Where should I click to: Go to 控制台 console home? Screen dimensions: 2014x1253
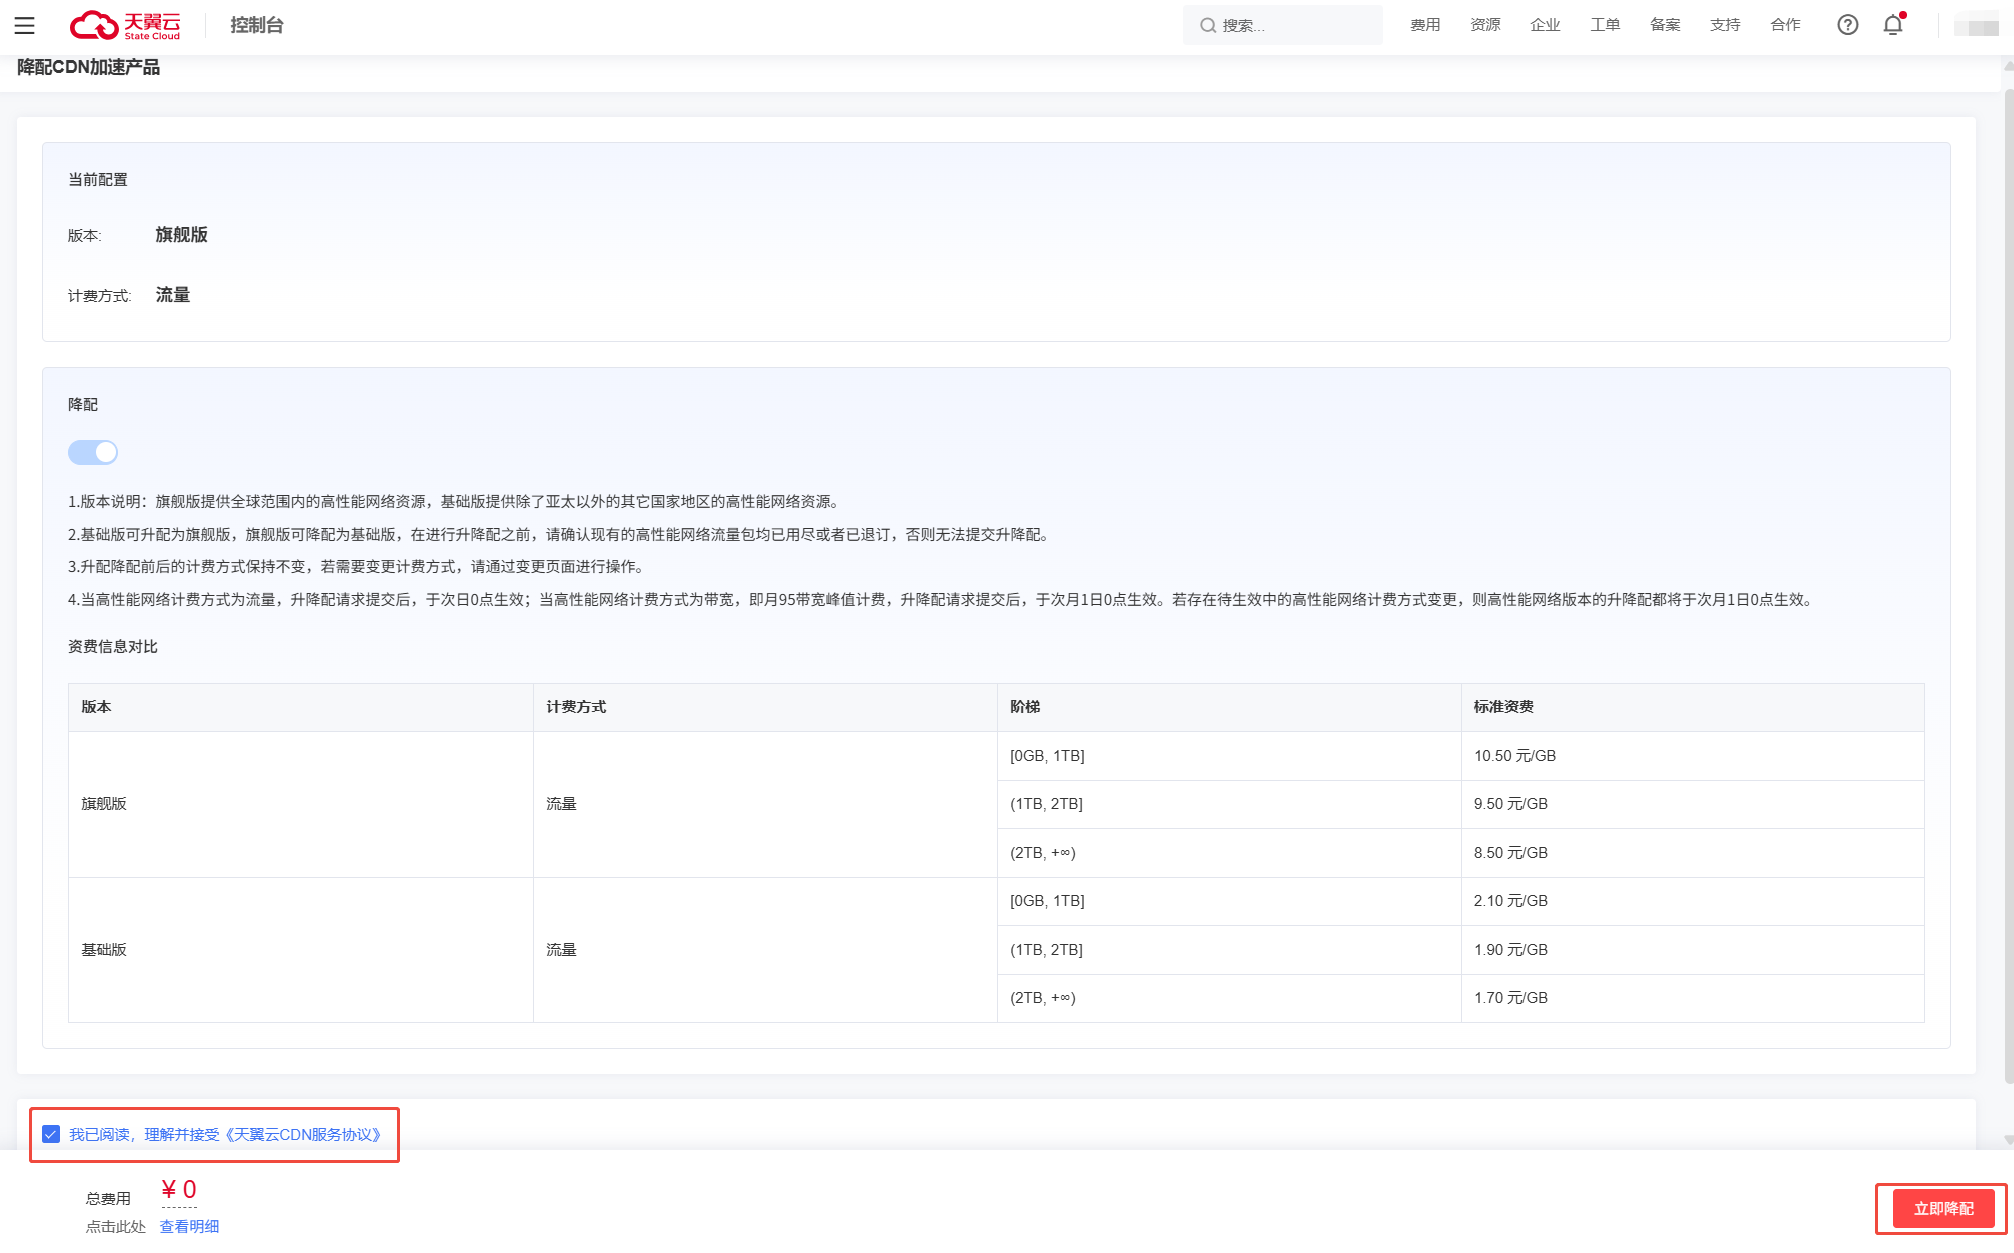pos(256,25)
